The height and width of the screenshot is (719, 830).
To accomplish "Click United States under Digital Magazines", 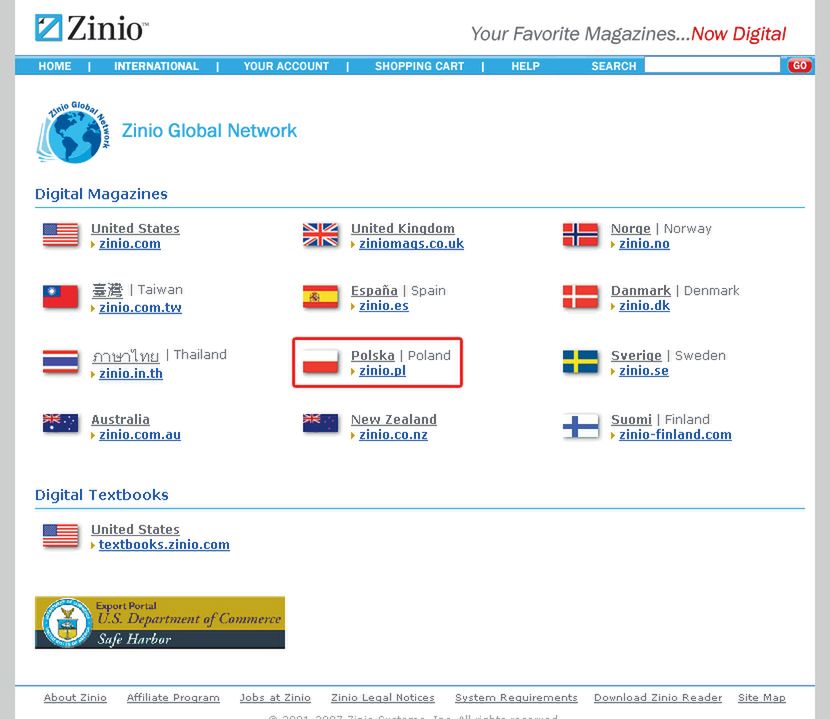I will (x=135, y=228).
